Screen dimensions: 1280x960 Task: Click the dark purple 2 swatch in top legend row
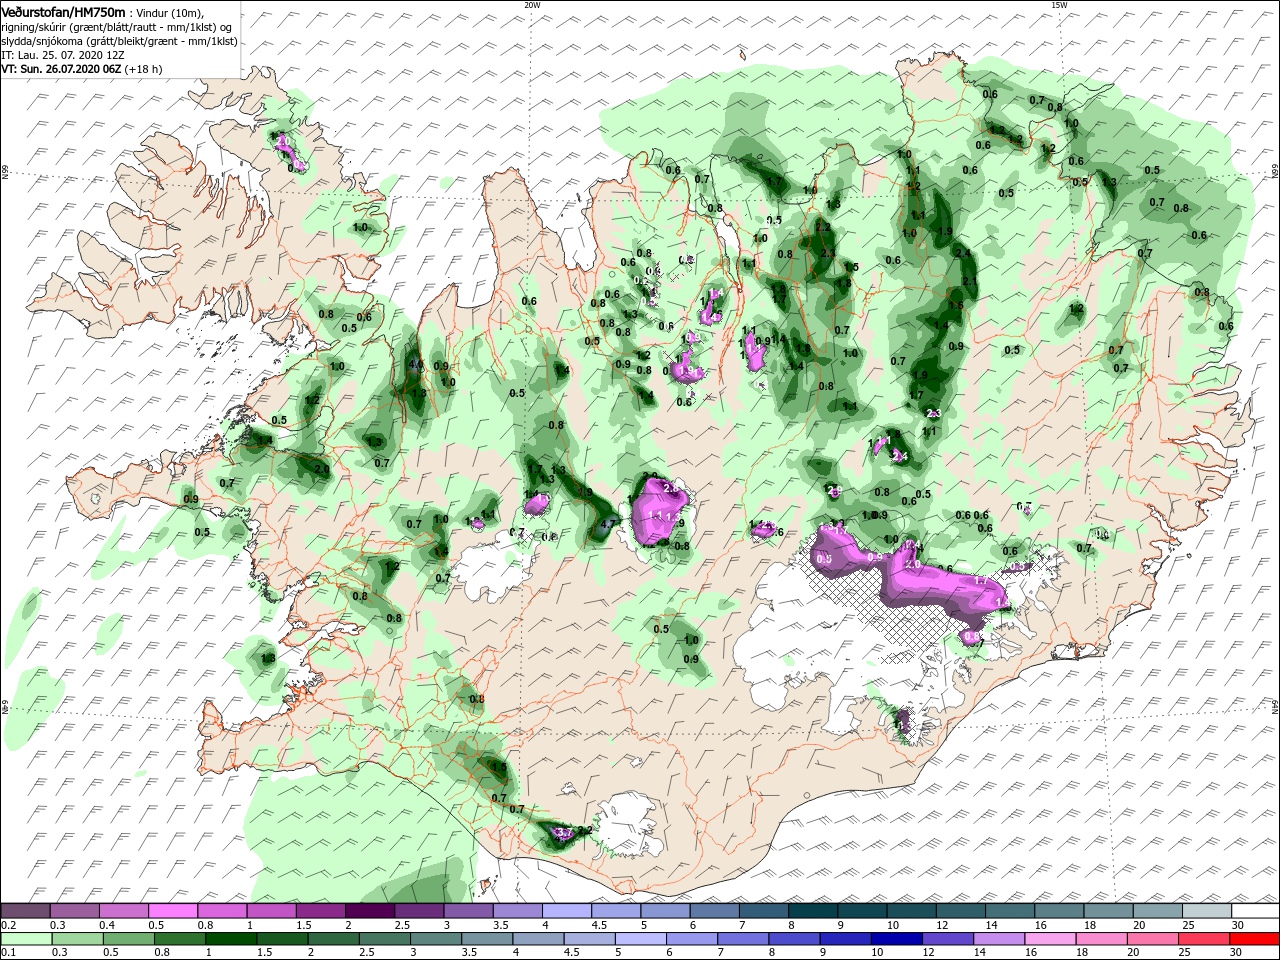click(x=372, y=911)
